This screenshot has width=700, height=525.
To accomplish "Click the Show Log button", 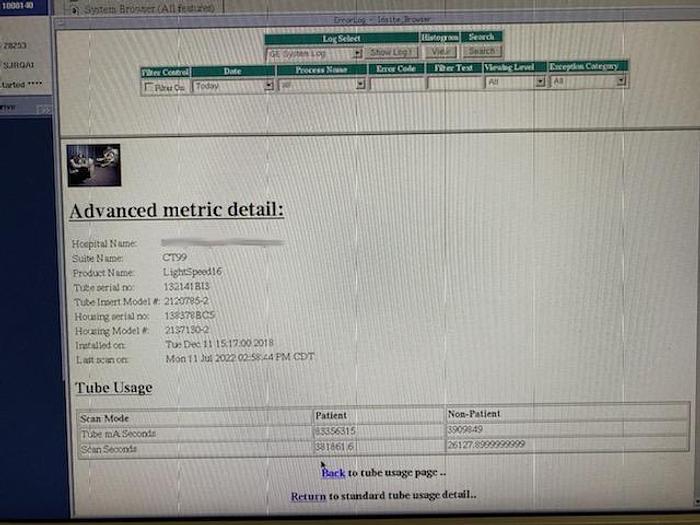I will pyautogui.click(x=392, y=51).
